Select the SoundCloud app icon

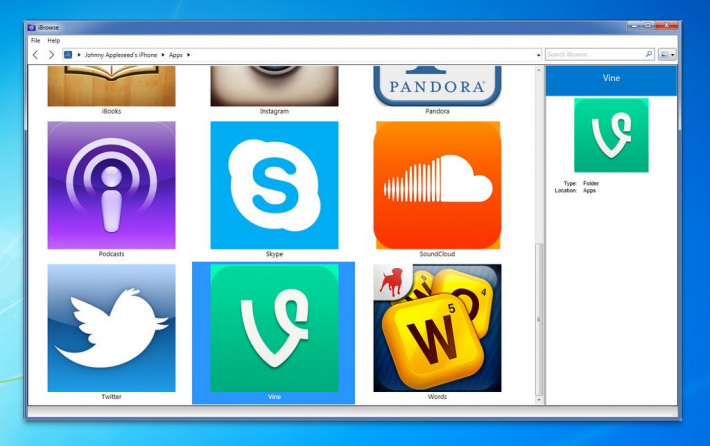click(x=437, y=185)
